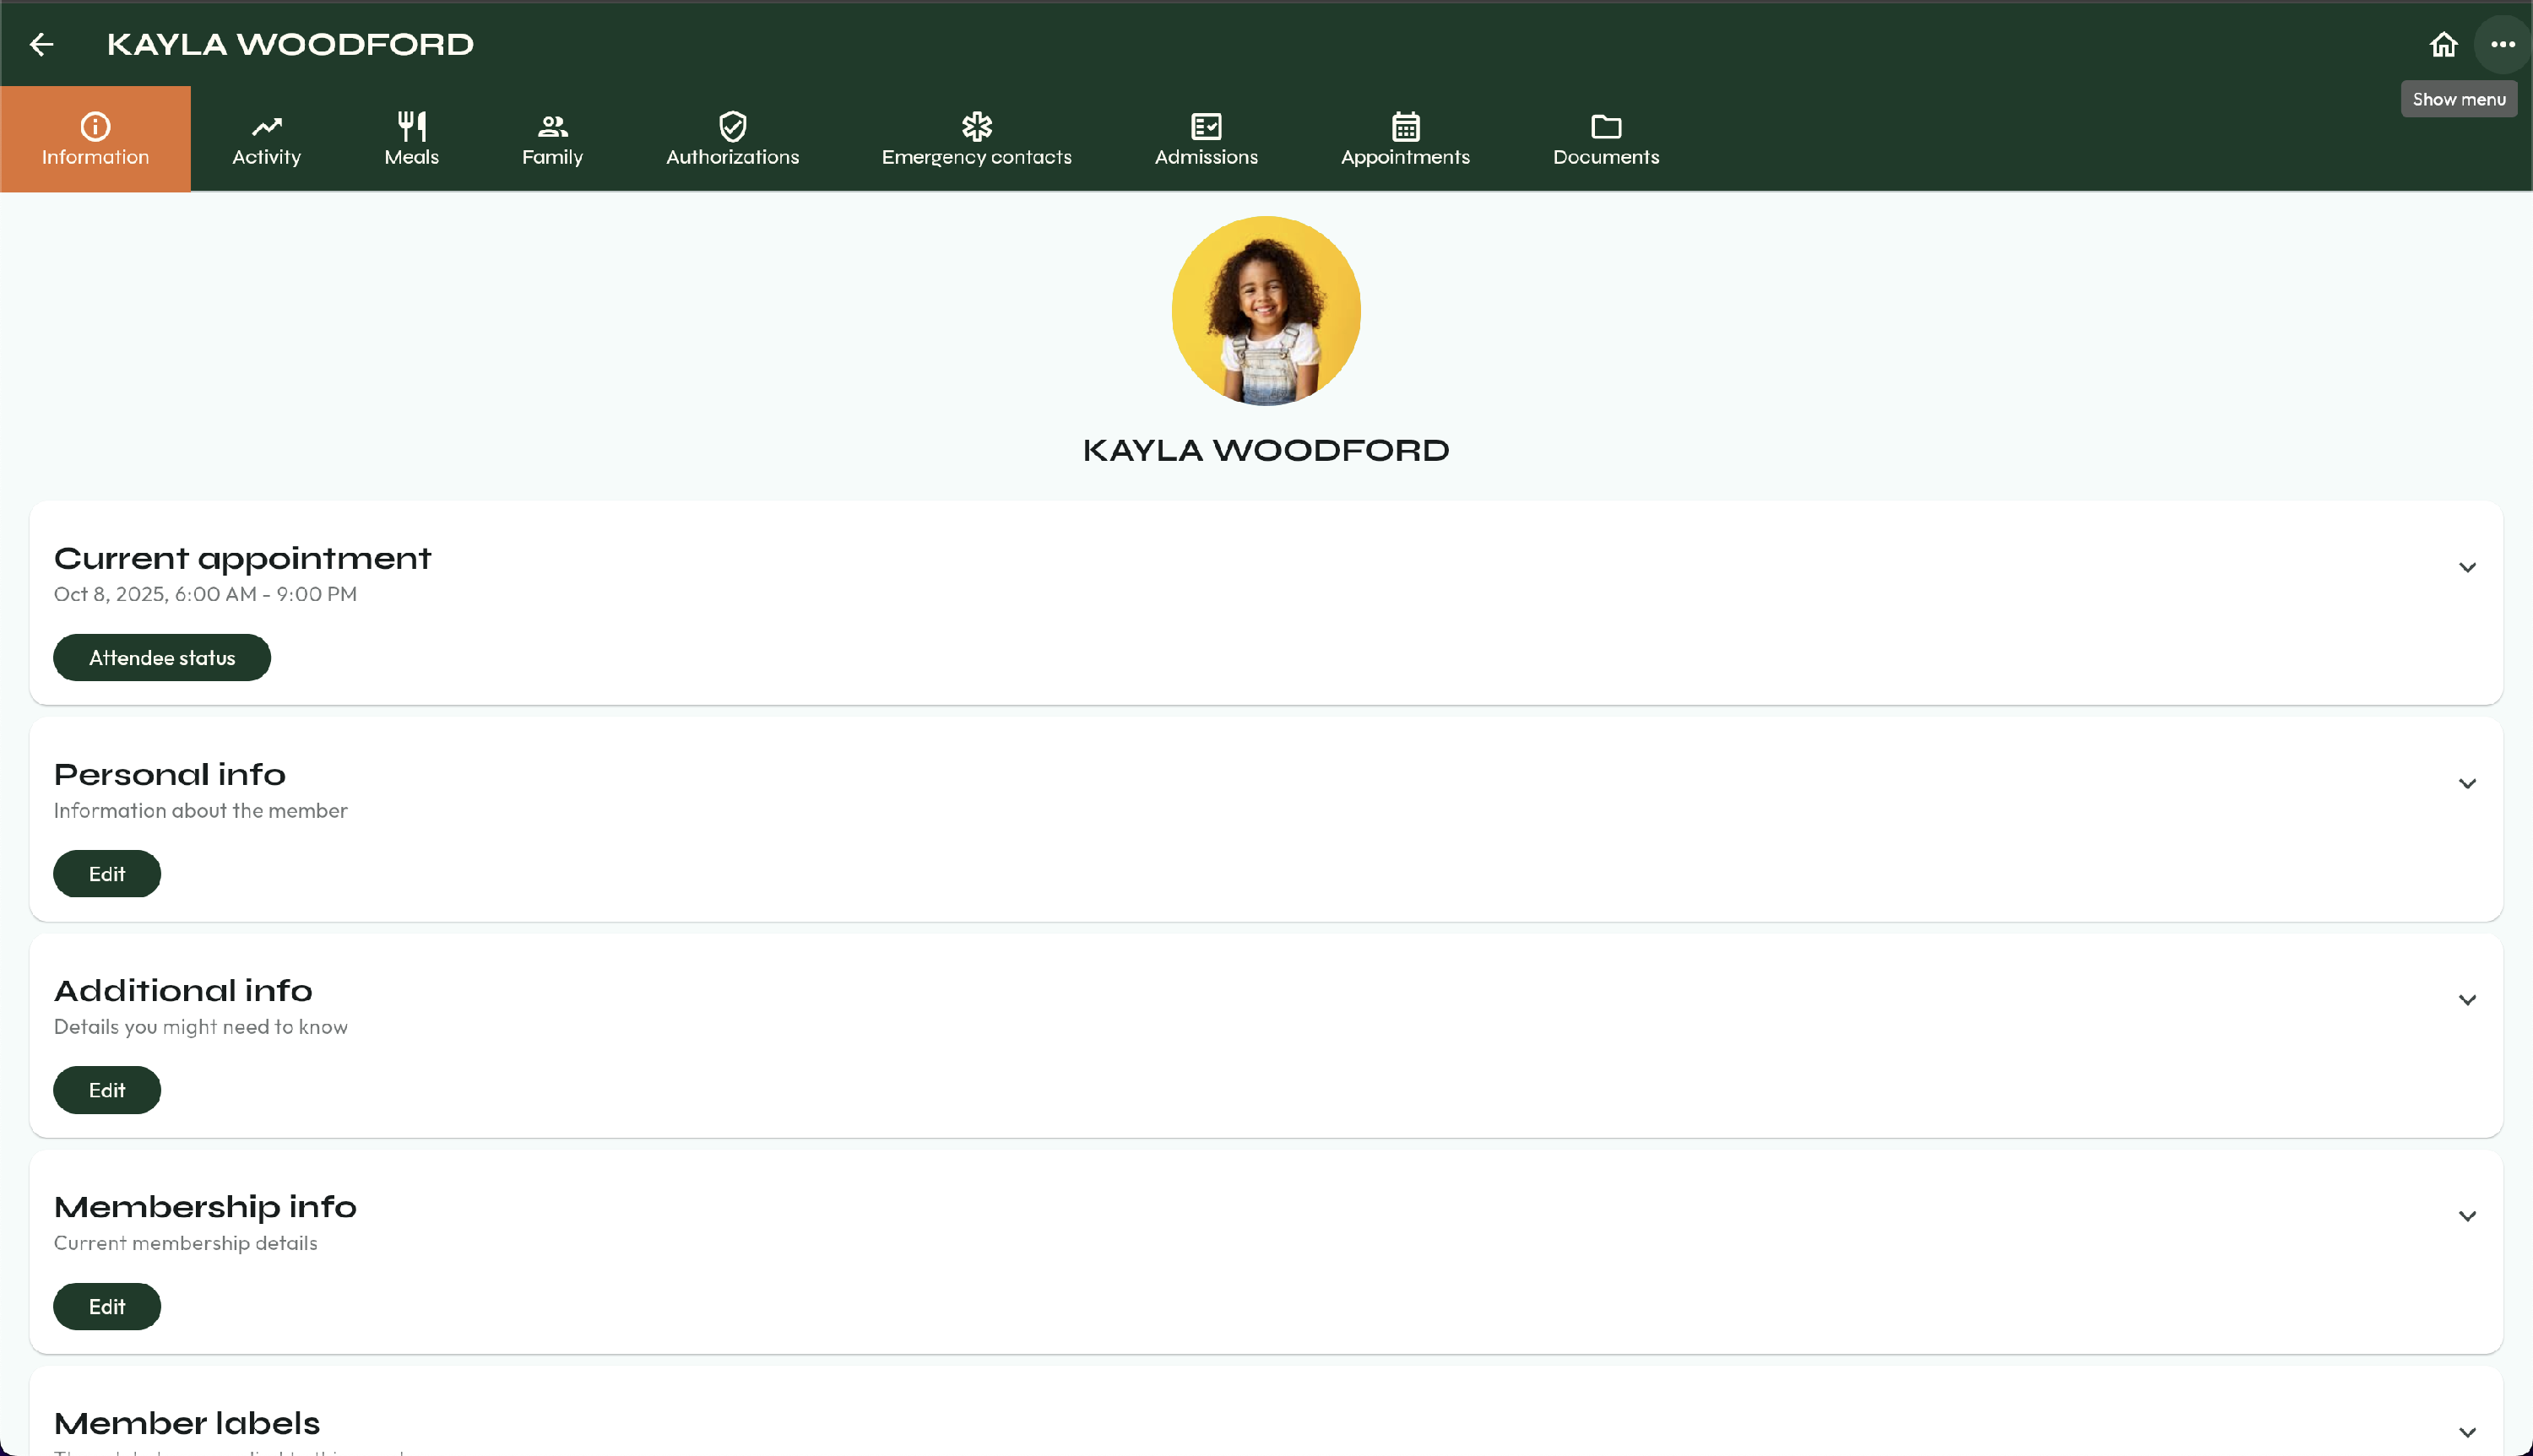Expand the Additional info chevron

click(x=2467, y=1000)
